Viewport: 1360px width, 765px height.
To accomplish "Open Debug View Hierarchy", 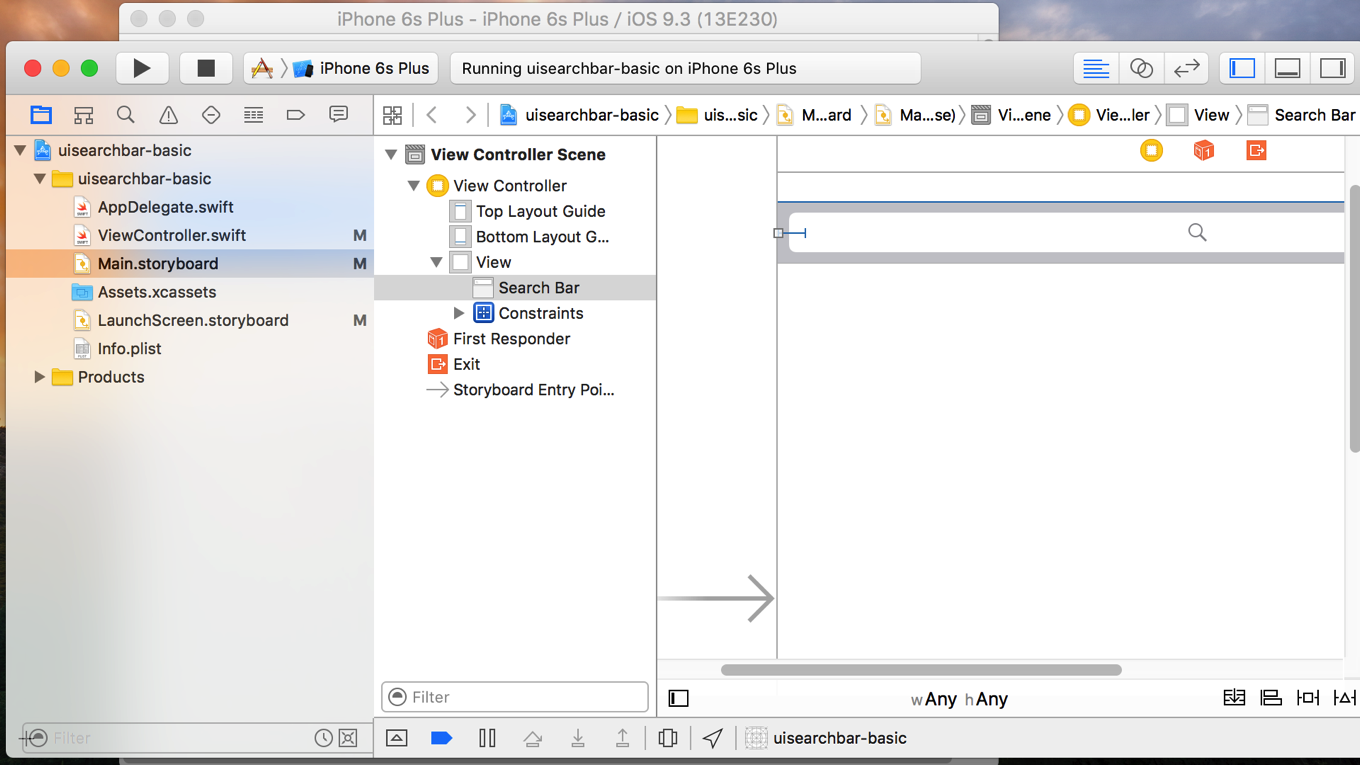I will (668, 738).
